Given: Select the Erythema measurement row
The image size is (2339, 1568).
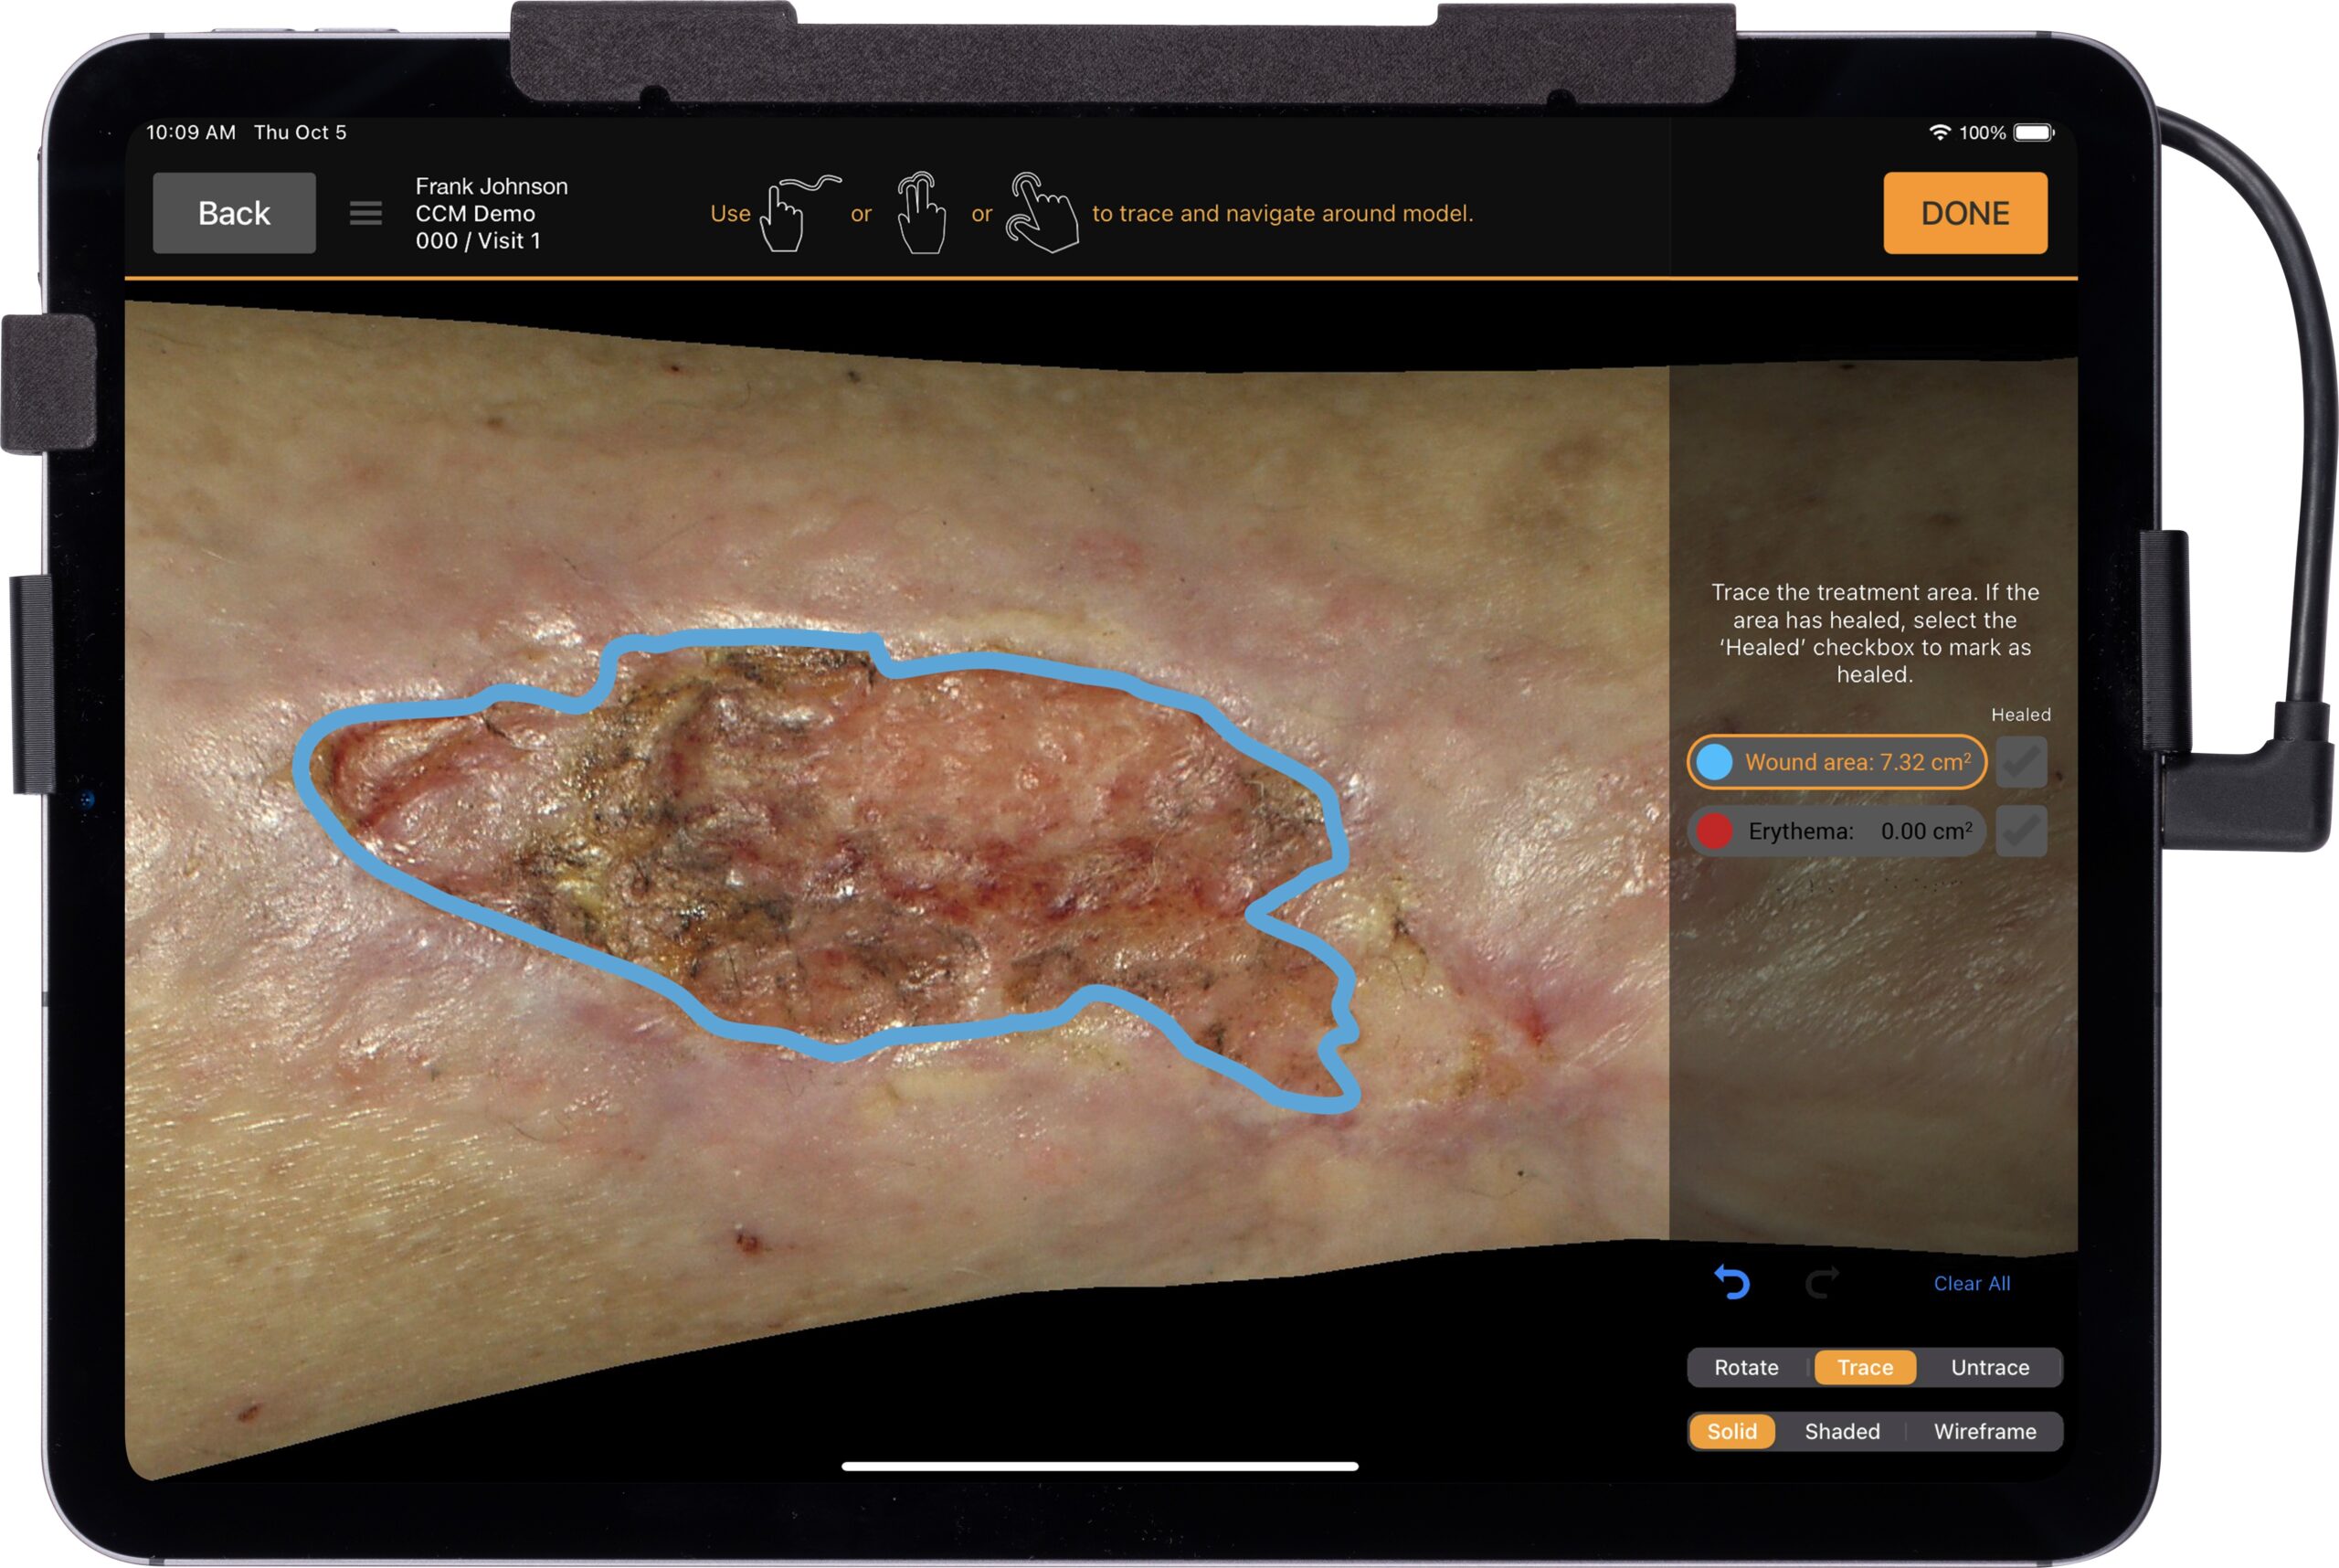Looking at the screenshot, I should [x=1836, y=831].
